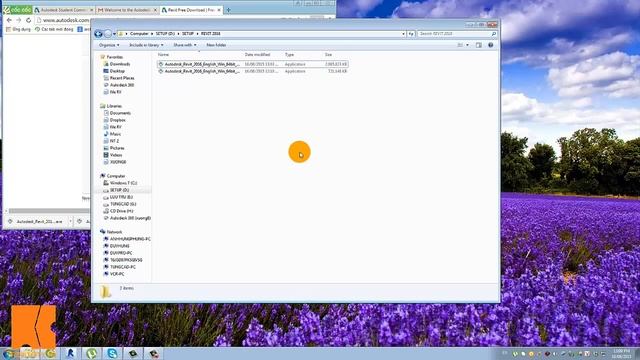The height and width of the screenshot is (360, 640).
Task: Select Libraries in navigation pane
Action: [114, 106]
